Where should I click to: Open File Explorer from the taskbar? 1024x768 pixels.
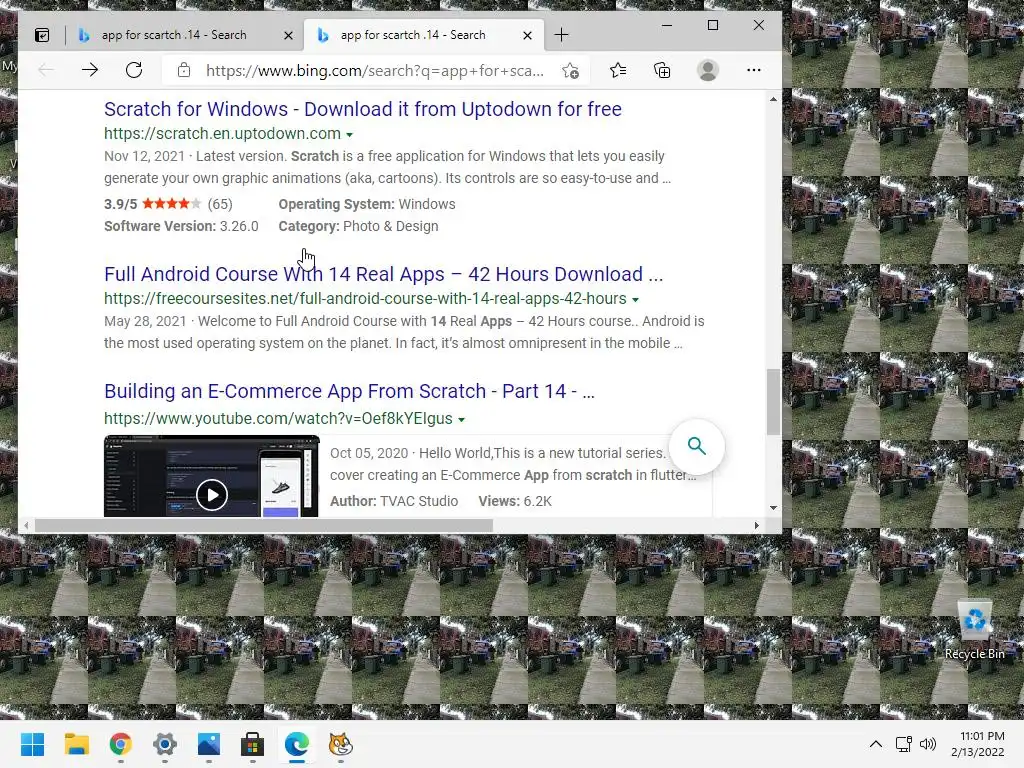[76, 744]
